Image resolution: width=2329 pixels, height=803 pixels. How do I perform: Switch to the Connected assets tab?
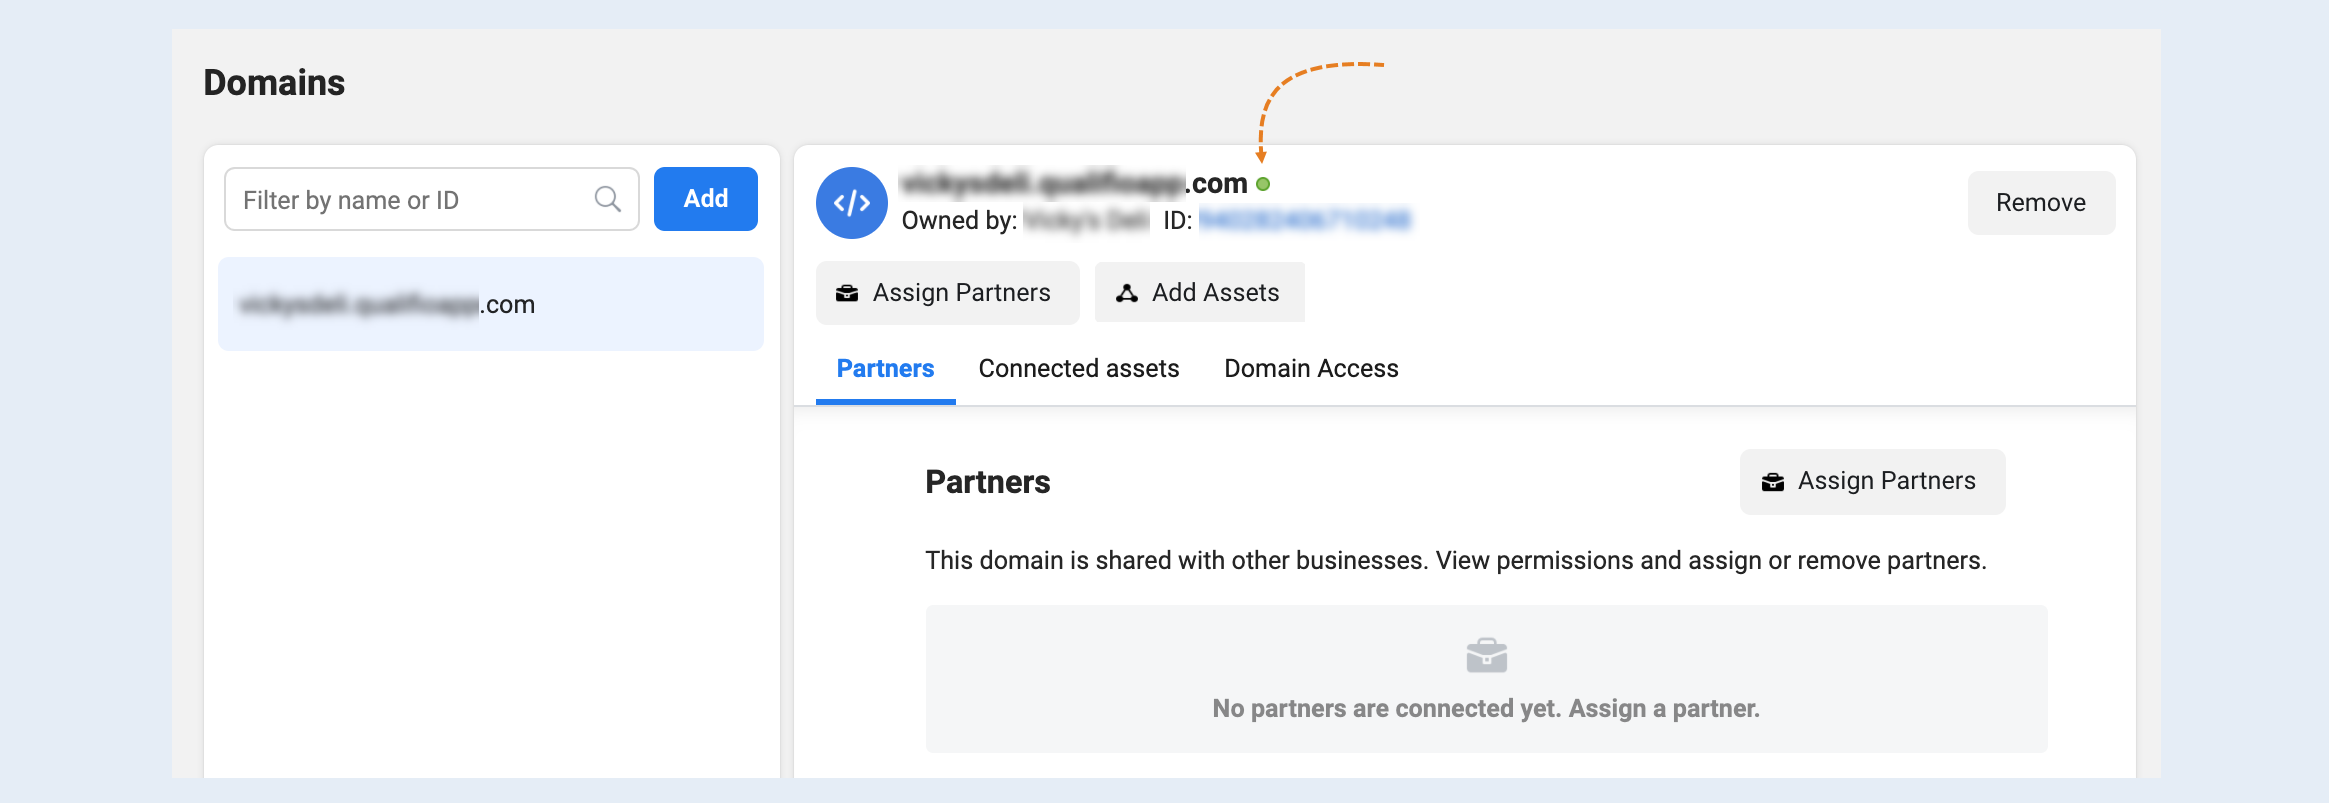point(1079,369)
